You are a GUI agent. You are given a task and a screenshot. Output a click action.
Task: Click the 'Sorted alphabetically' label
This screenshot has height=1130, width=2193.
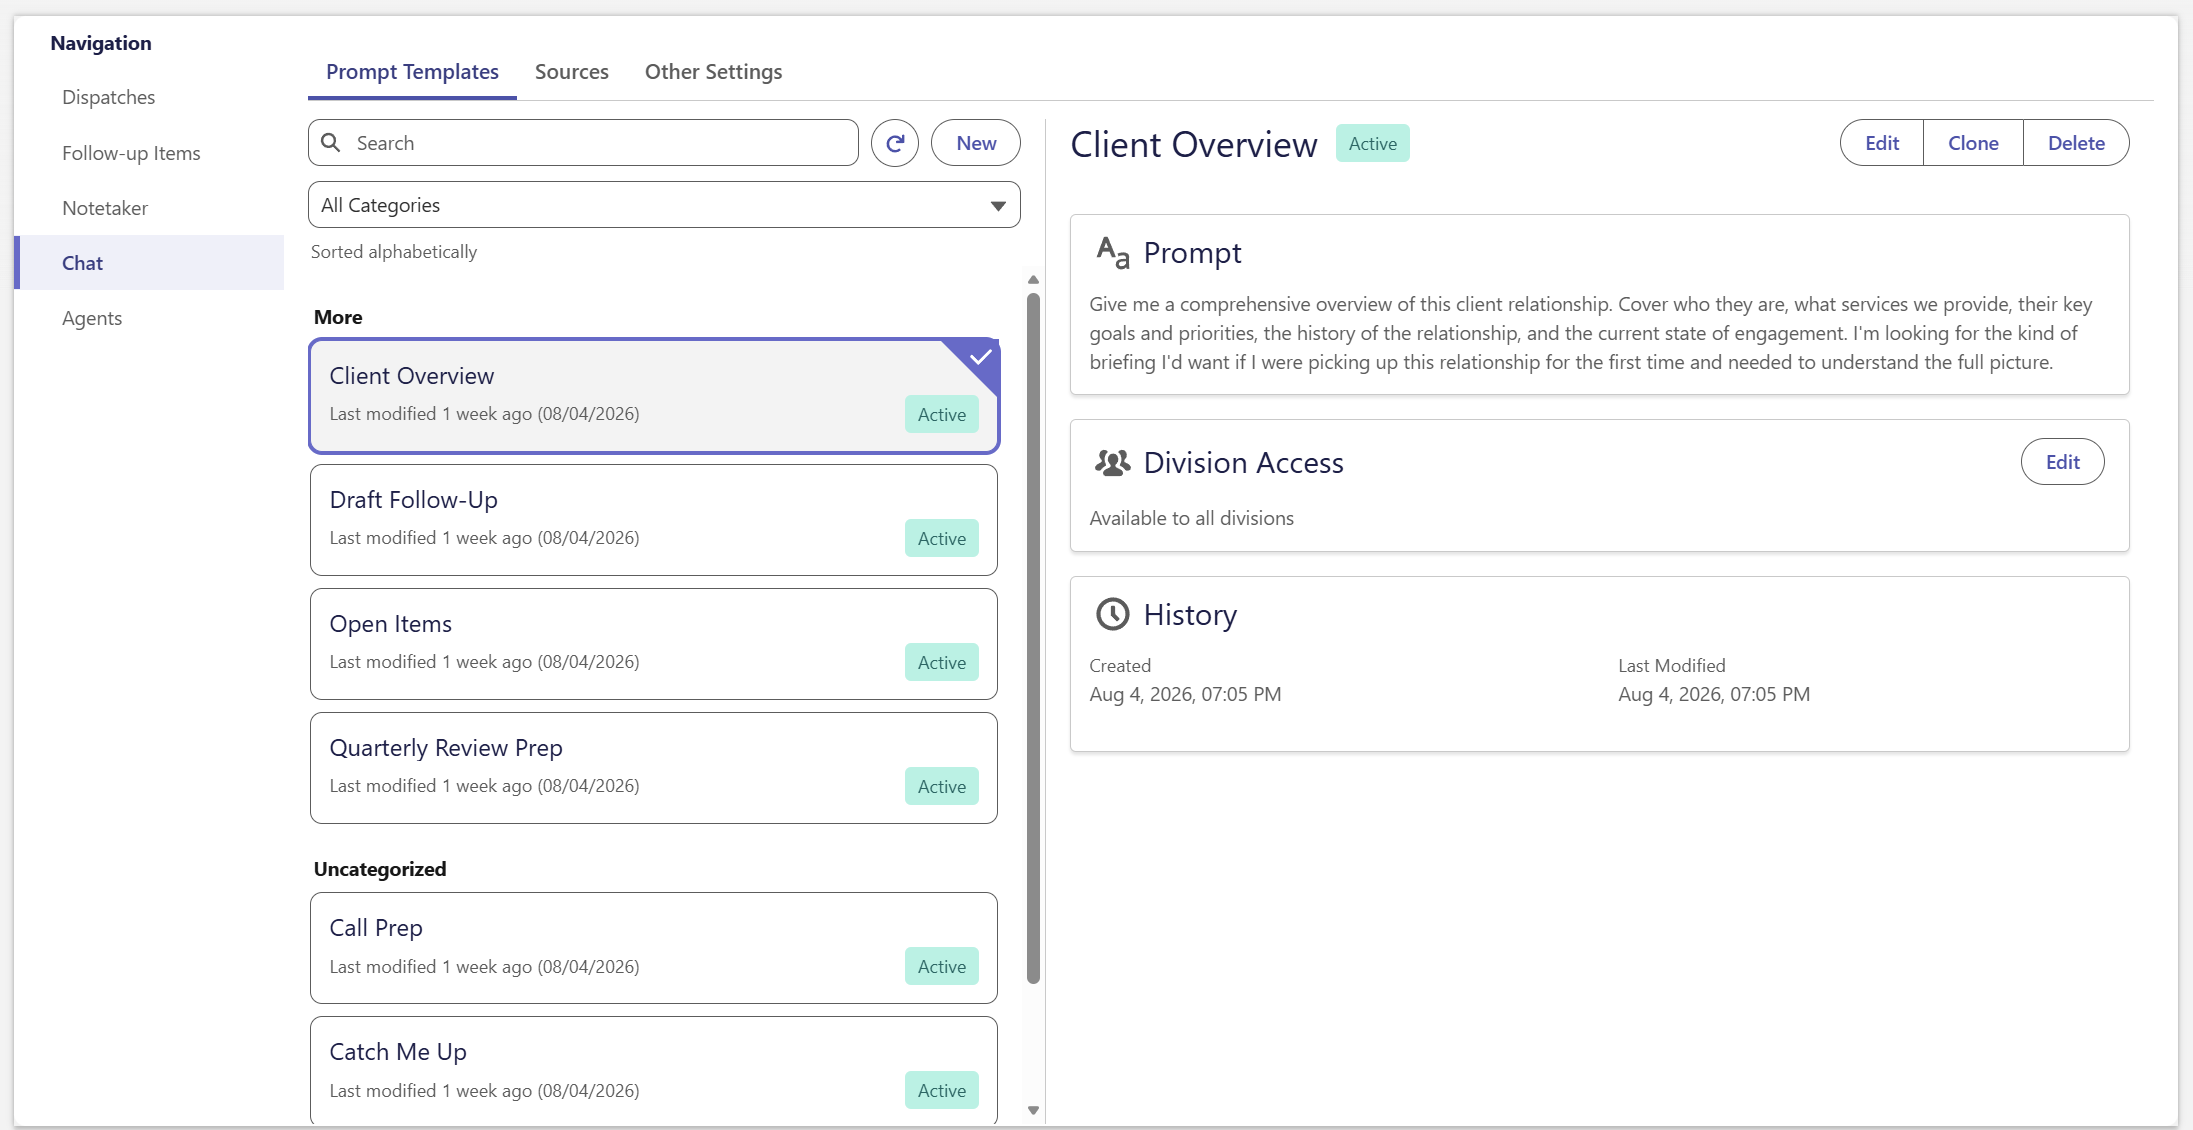pos(394,252)
